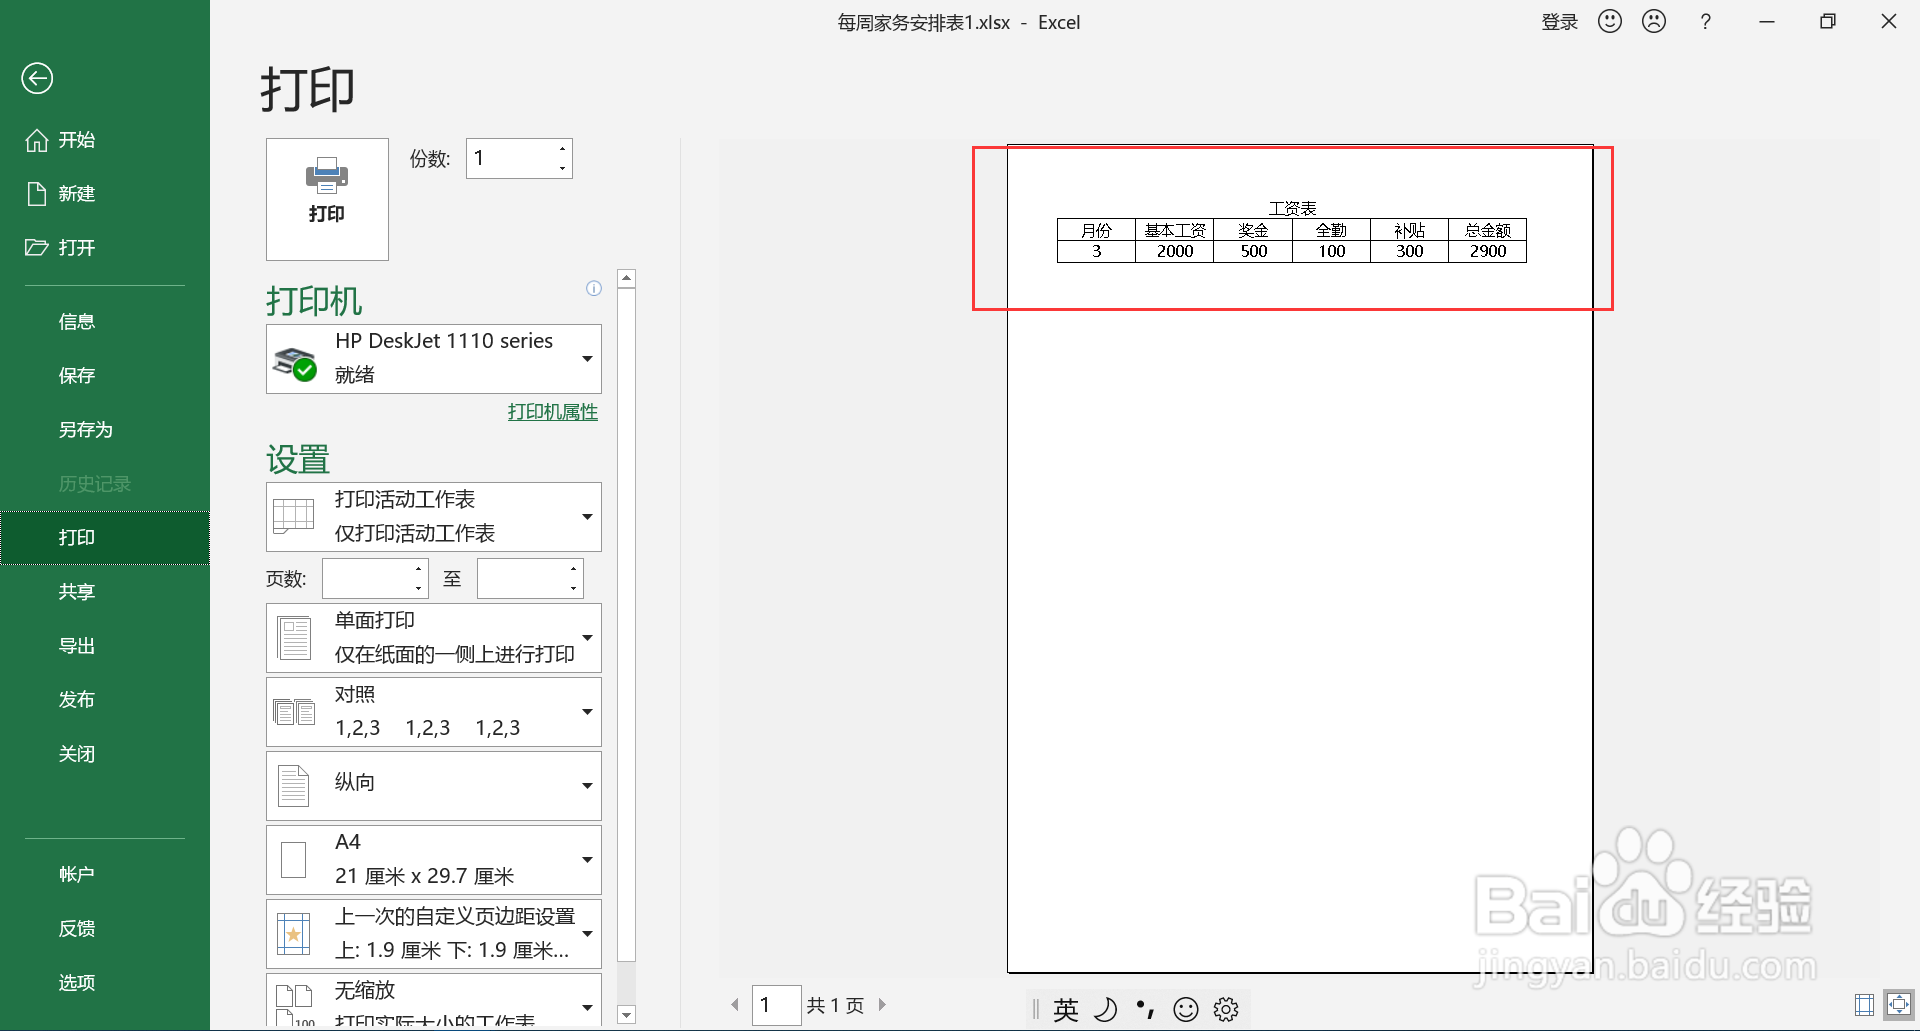Click the large 打印 printer button
Viewport: 1920px width, 1031px height.
pyautogui.click(x=327, y=199)
